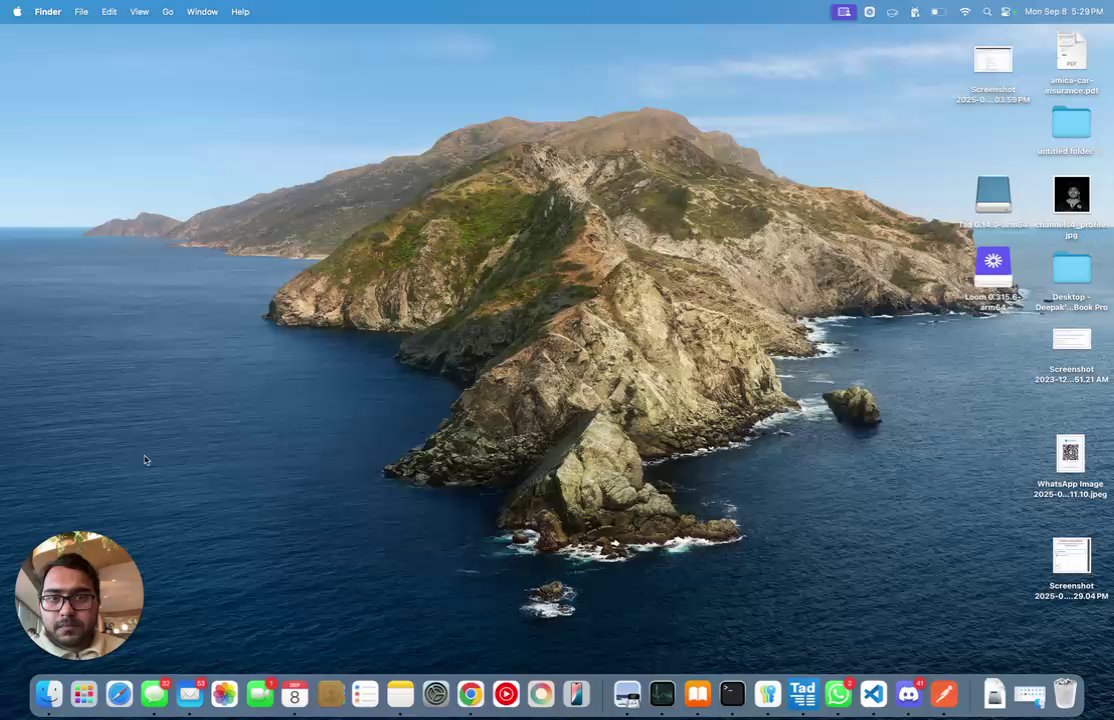This screenshot has width=1114, height=720.
Task: Open Spotlight search from the menu bar
Action: tap(987, 12)
